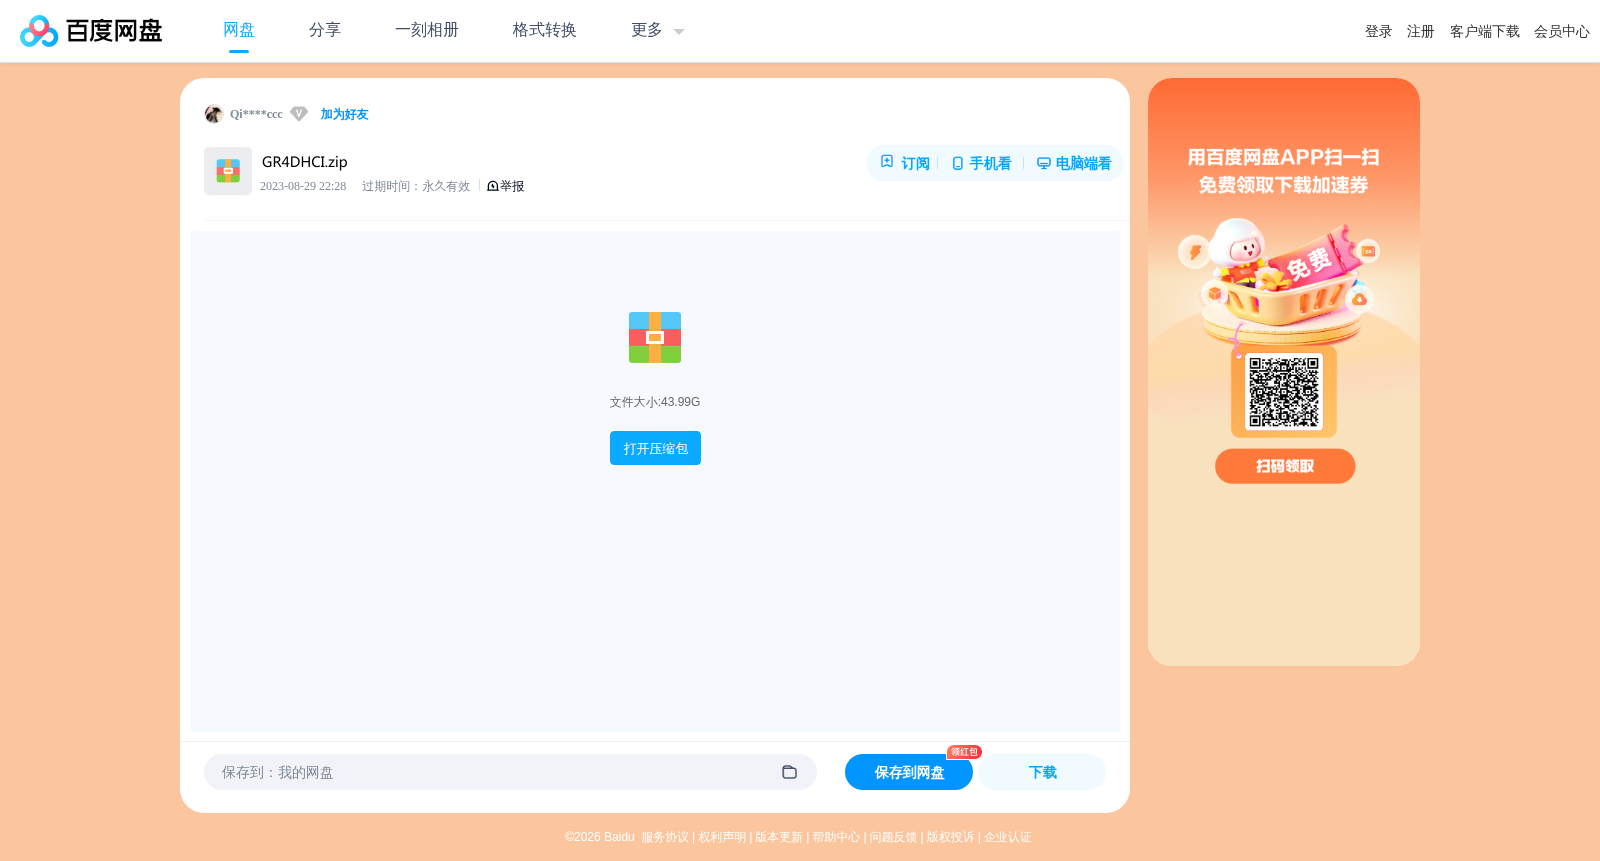The height and width of the screenshot is (861, 1600).
Task: Click the QR code image
Action: 1284,392
